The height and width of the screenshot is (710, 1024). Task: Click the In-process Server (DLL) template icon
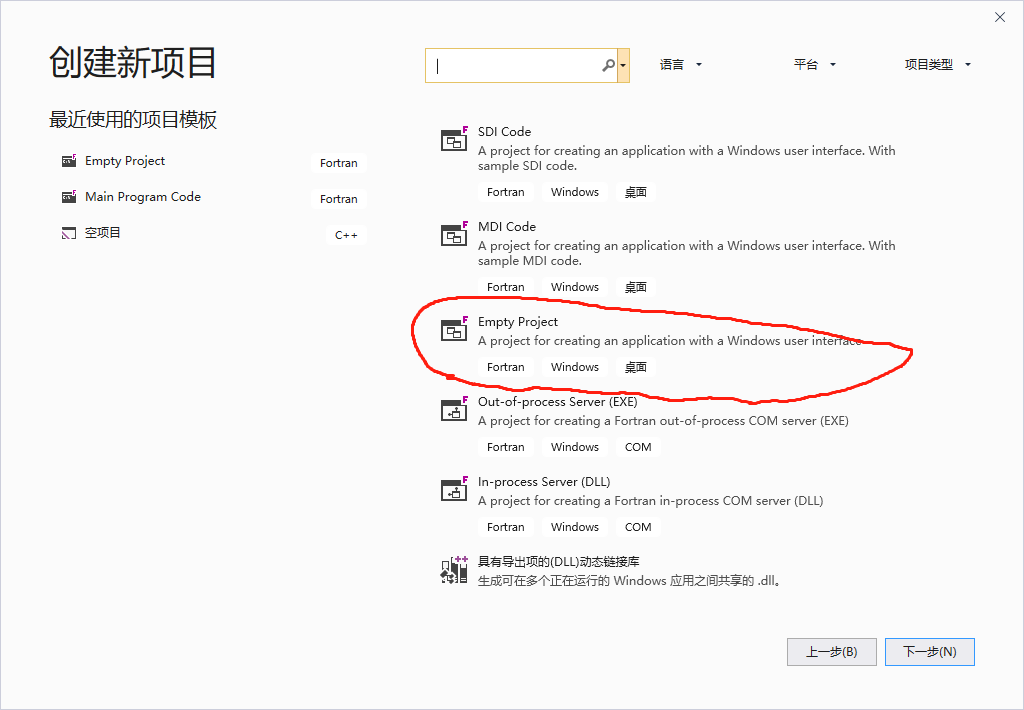tap(454, 490)
